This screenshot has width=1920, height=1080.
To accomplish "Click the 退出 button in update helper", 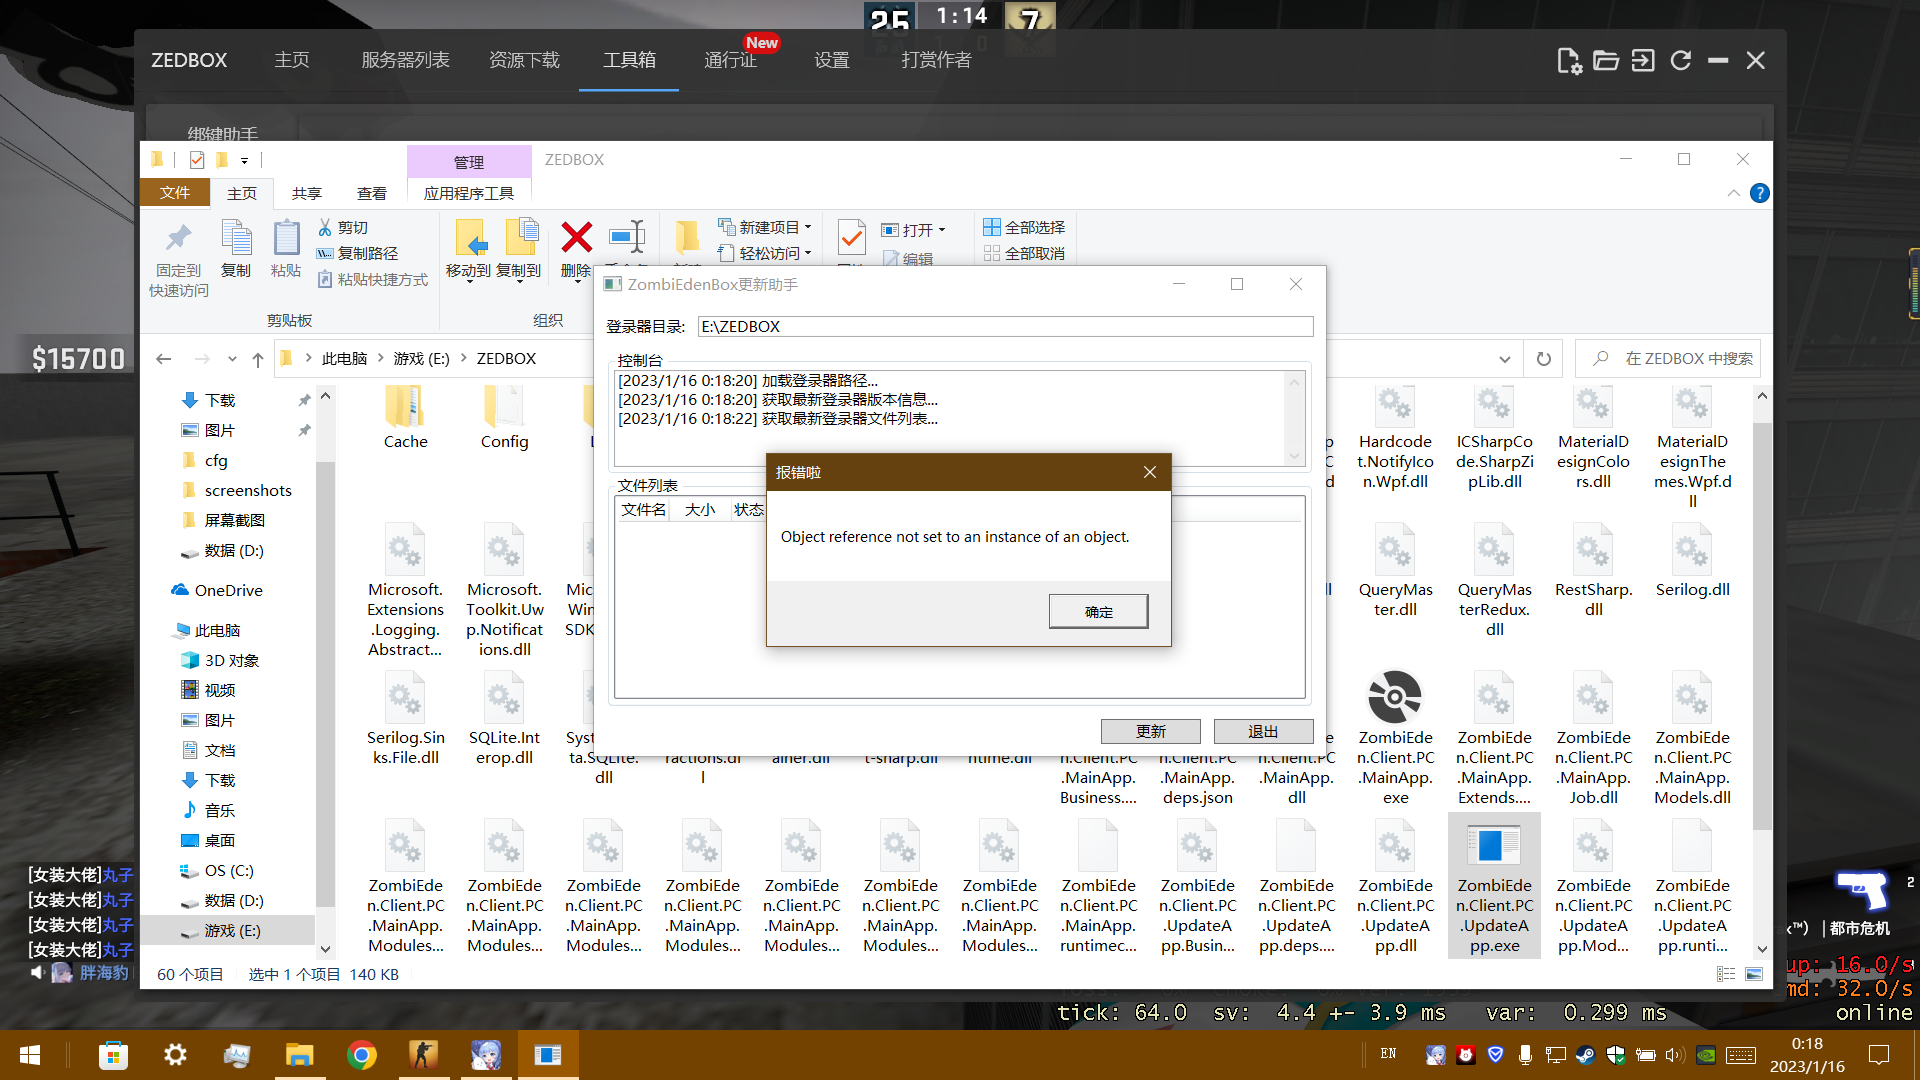I will click(x=1263, y=731).
